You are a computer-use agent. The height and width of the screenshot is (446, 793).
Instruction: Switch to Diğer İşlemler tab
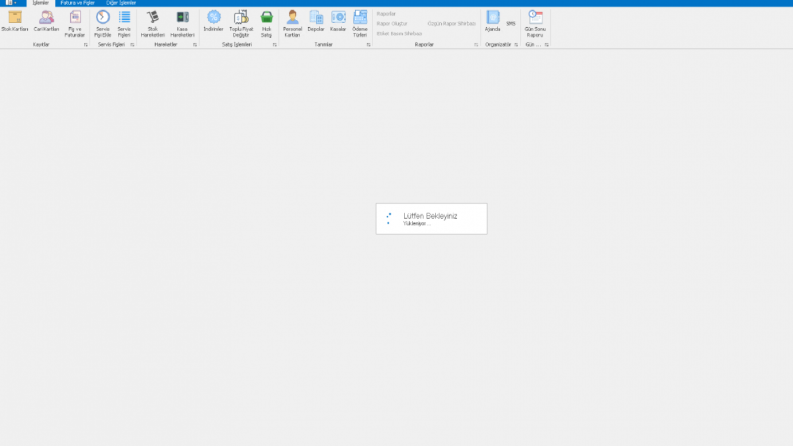(x=121, y=3)
